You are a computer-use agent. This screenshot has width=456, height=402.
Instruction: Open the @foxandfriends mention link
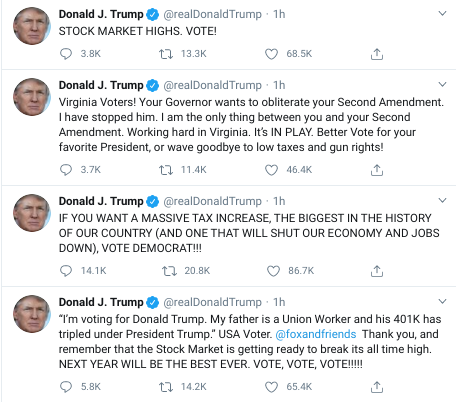pyautogui.click(x=316, y=334)
